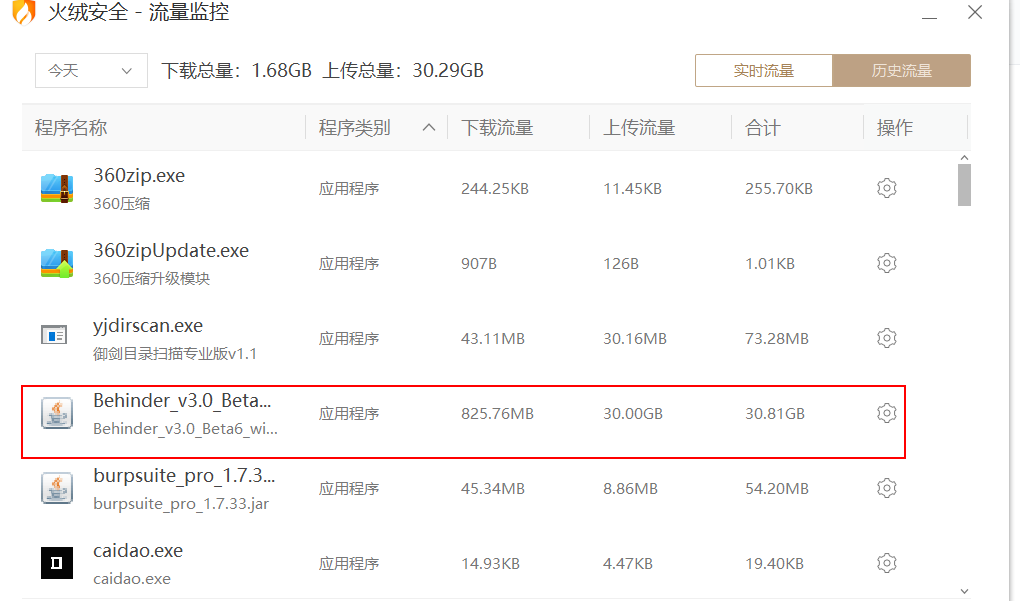1020x601 pixels.
Task: Open the 今天 date range dropdown
Action: click(91, 70)
